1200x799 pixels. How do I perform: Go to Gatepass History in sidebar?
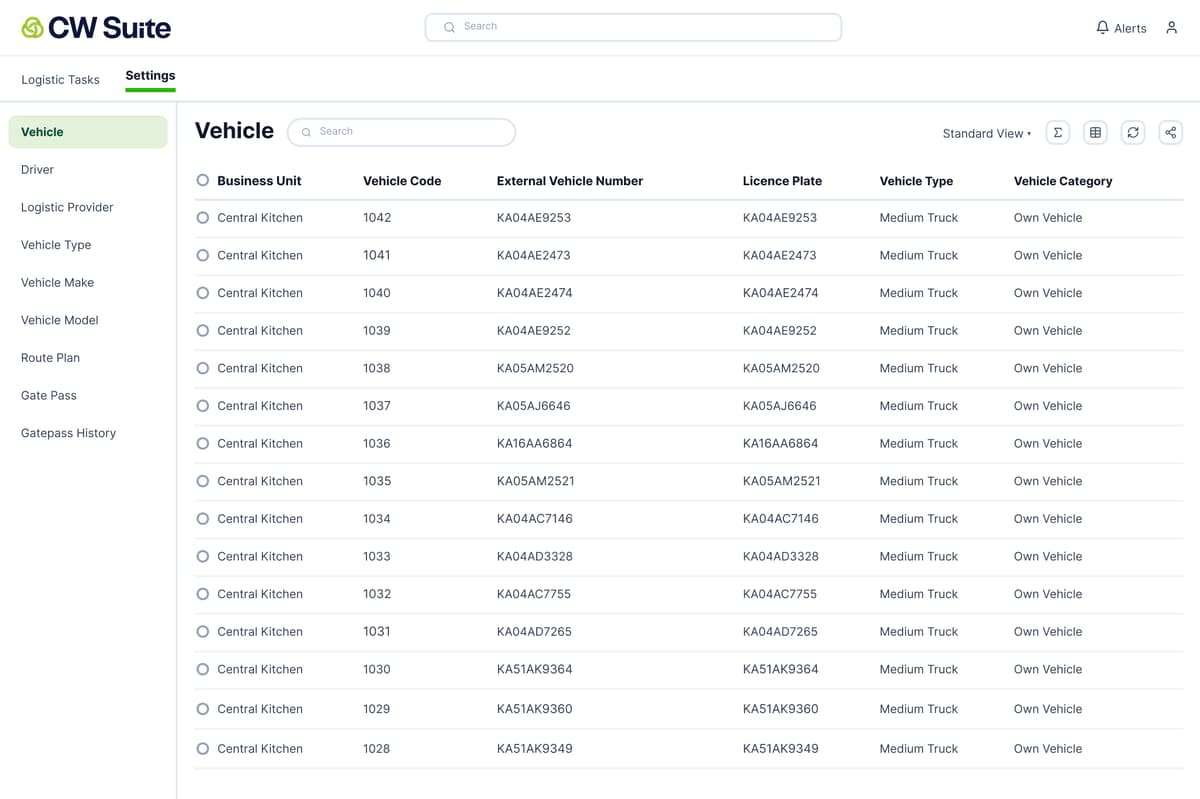(68, 433)
